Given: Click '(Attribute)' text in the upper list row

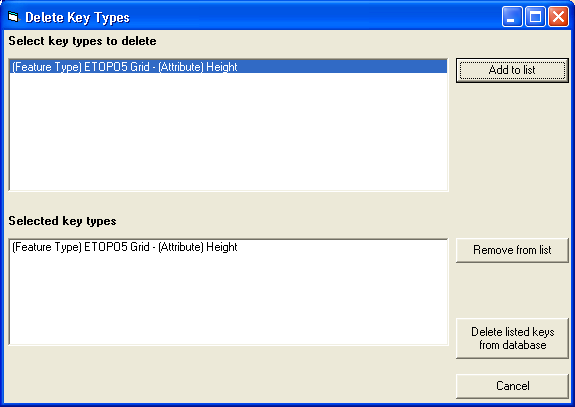Looking at the screenshot, I should (x=180, y=67).
